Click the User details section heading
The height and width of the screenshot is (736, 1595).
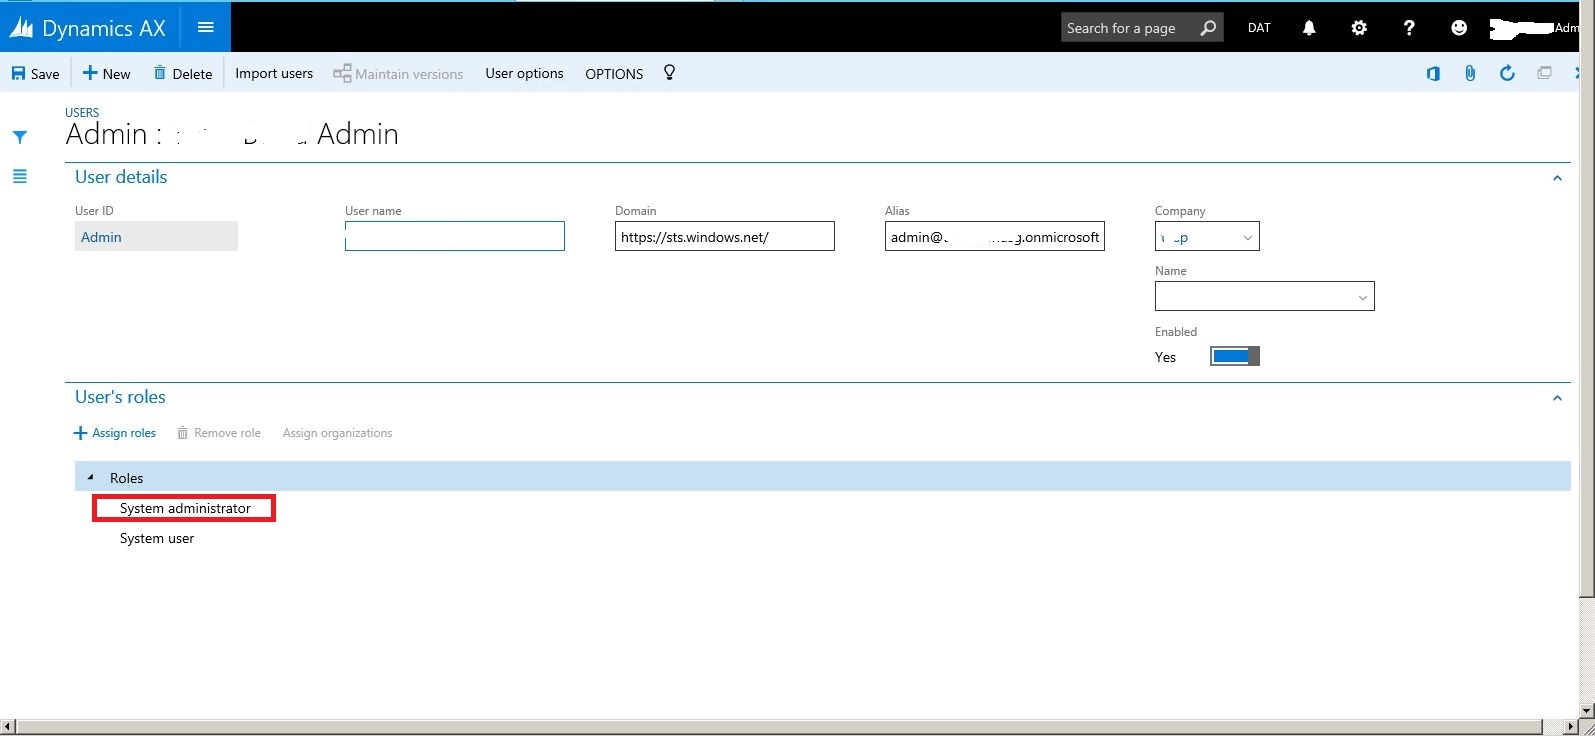[121, 177]
